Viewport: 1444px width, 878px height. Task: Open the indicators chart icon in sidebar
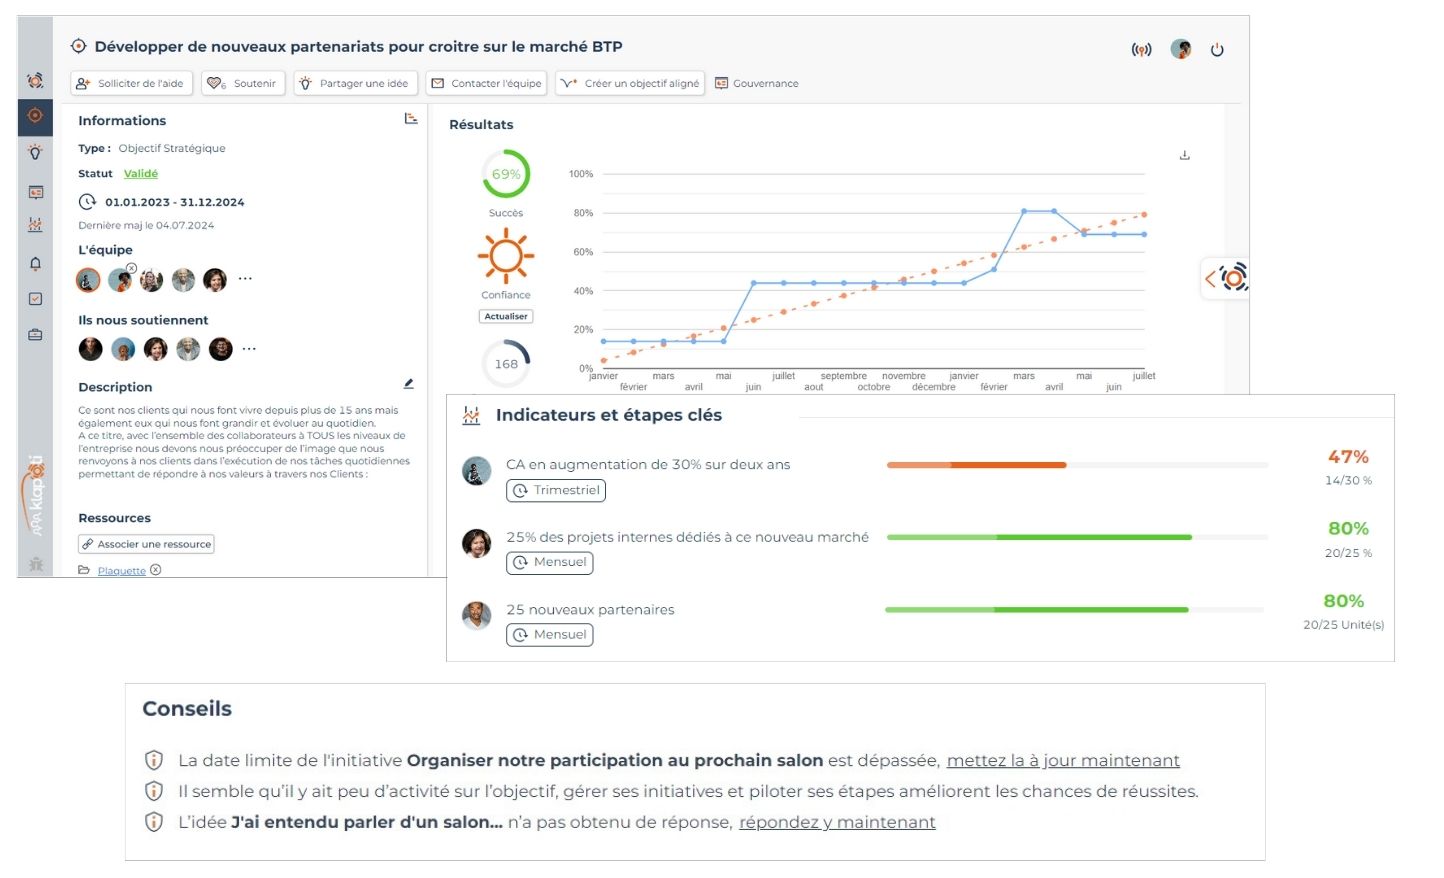tap(35, 225)
